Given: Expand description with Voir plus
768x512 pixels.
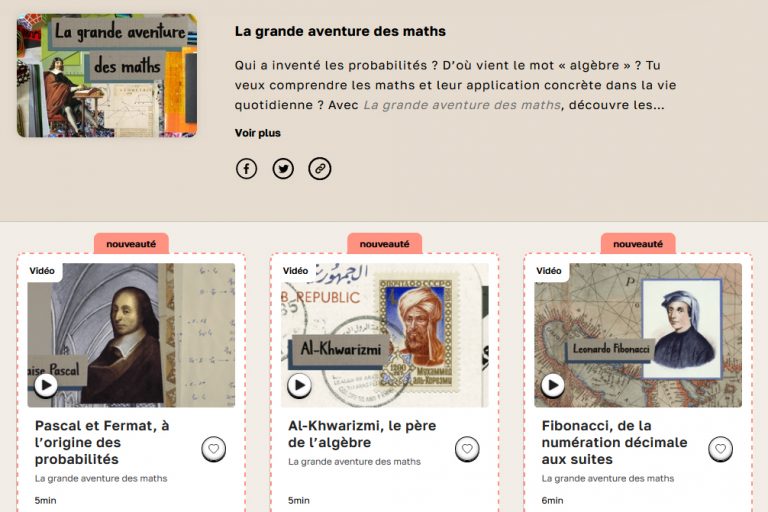Looking at the screenshot, I should pos(258,133).
